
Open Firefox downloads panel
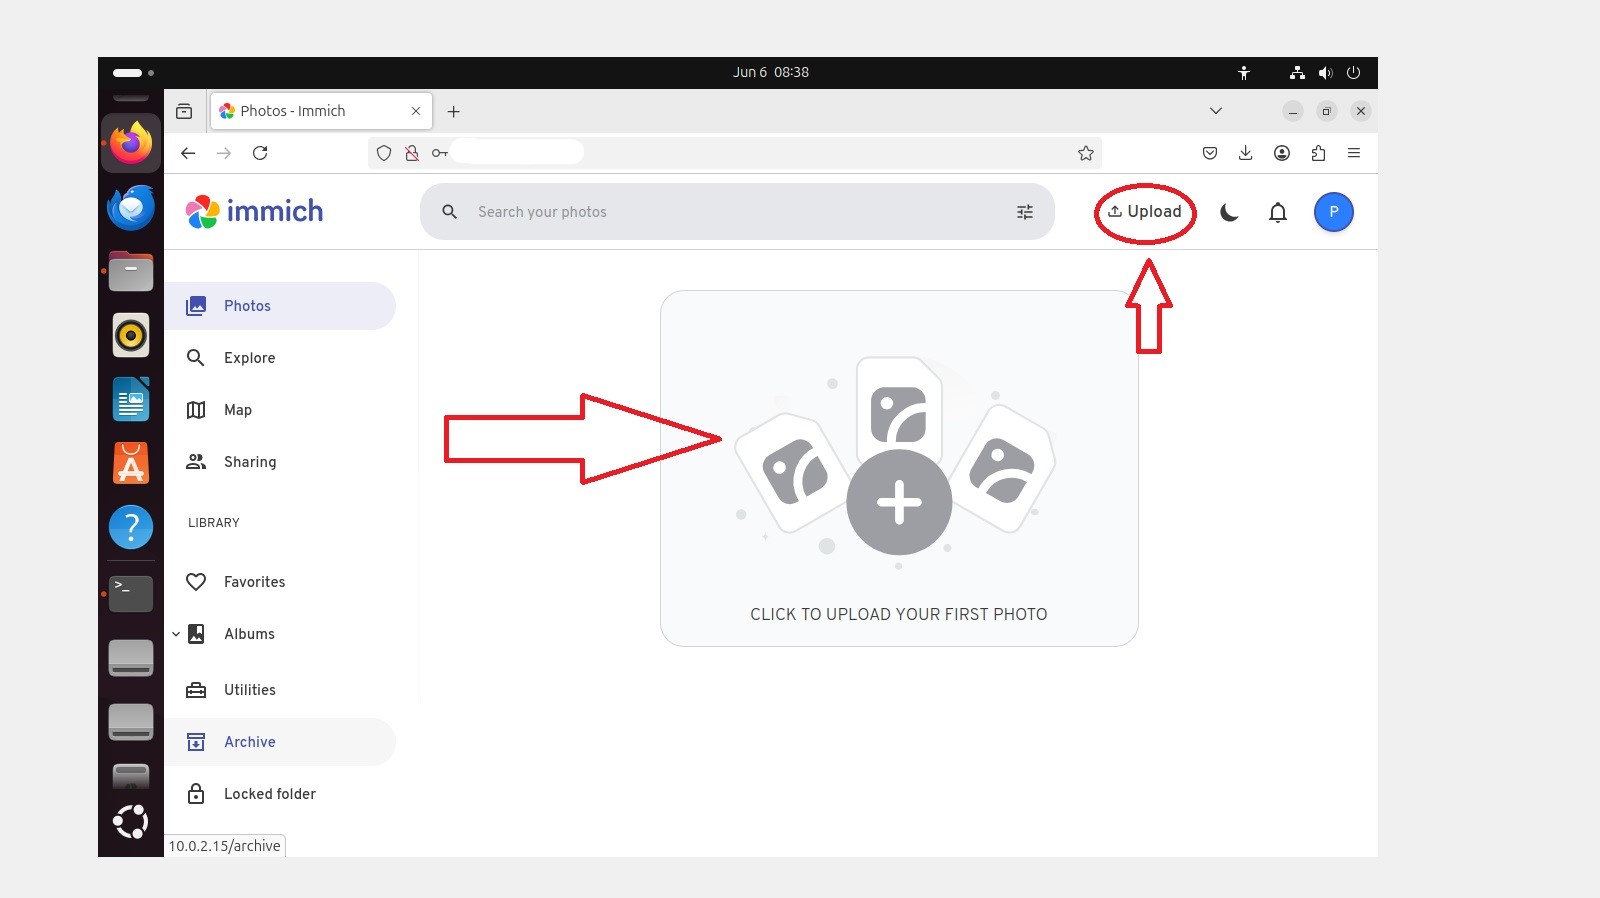tap(1246, 153)
